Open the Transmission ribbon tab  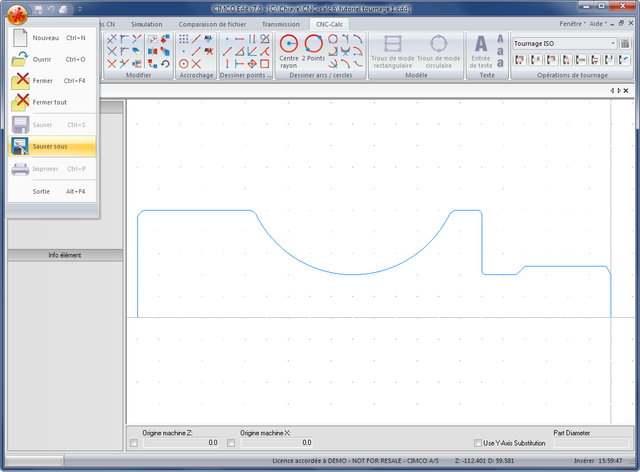tap(281, 24)
